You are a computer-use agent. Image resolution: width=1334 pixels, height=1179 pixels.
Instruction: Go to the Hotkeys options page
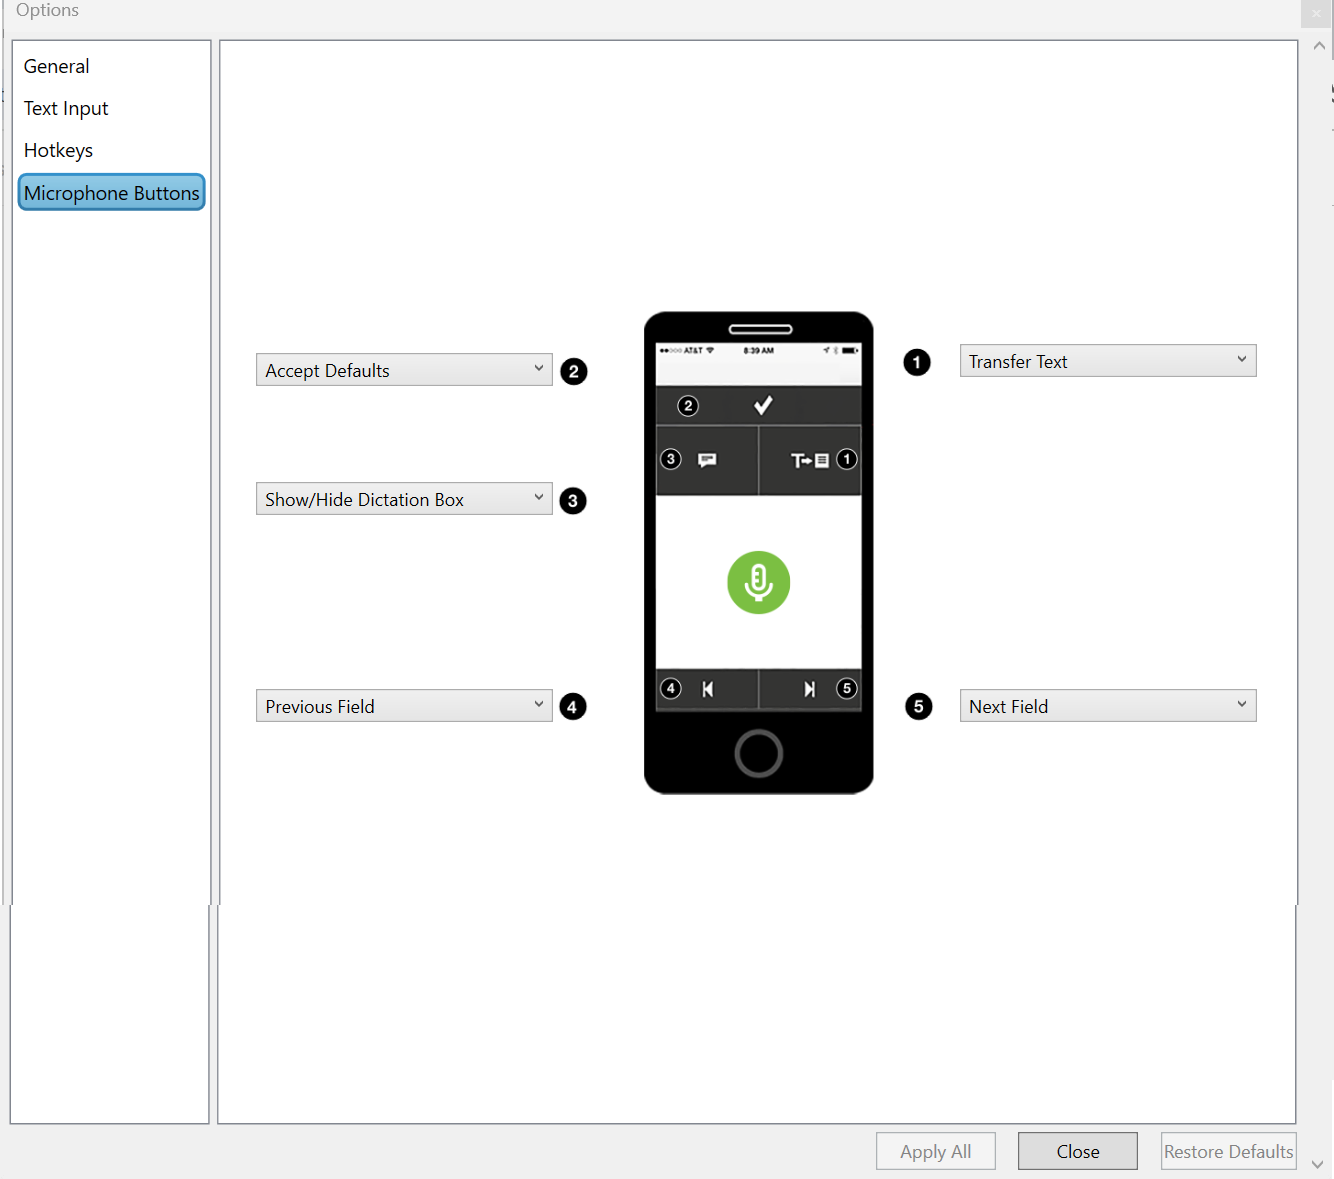(58, 150)
